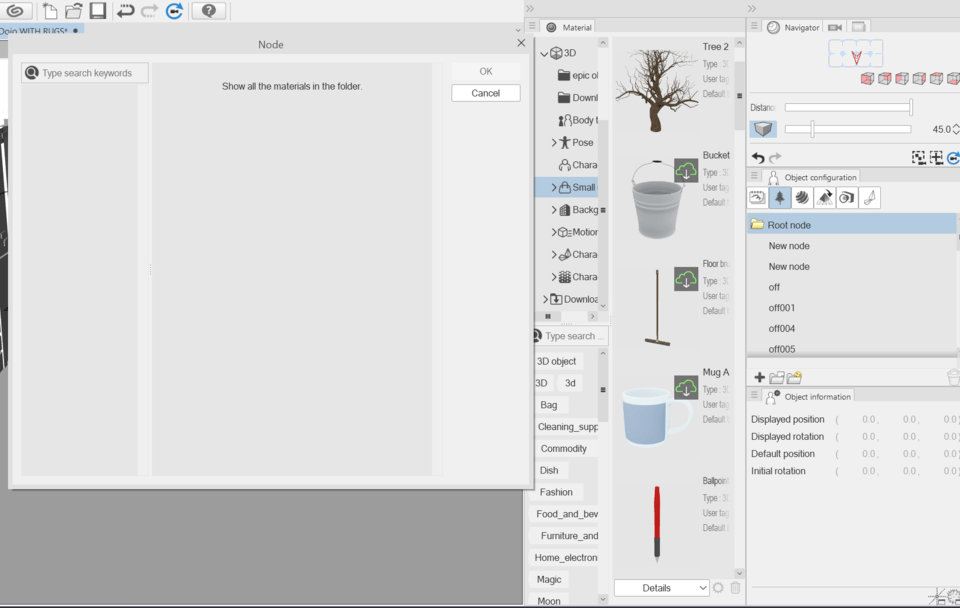Select the striped sphere icon in Object configuration
The height and width of the screenshot is (608, 960).
point(801,198)
